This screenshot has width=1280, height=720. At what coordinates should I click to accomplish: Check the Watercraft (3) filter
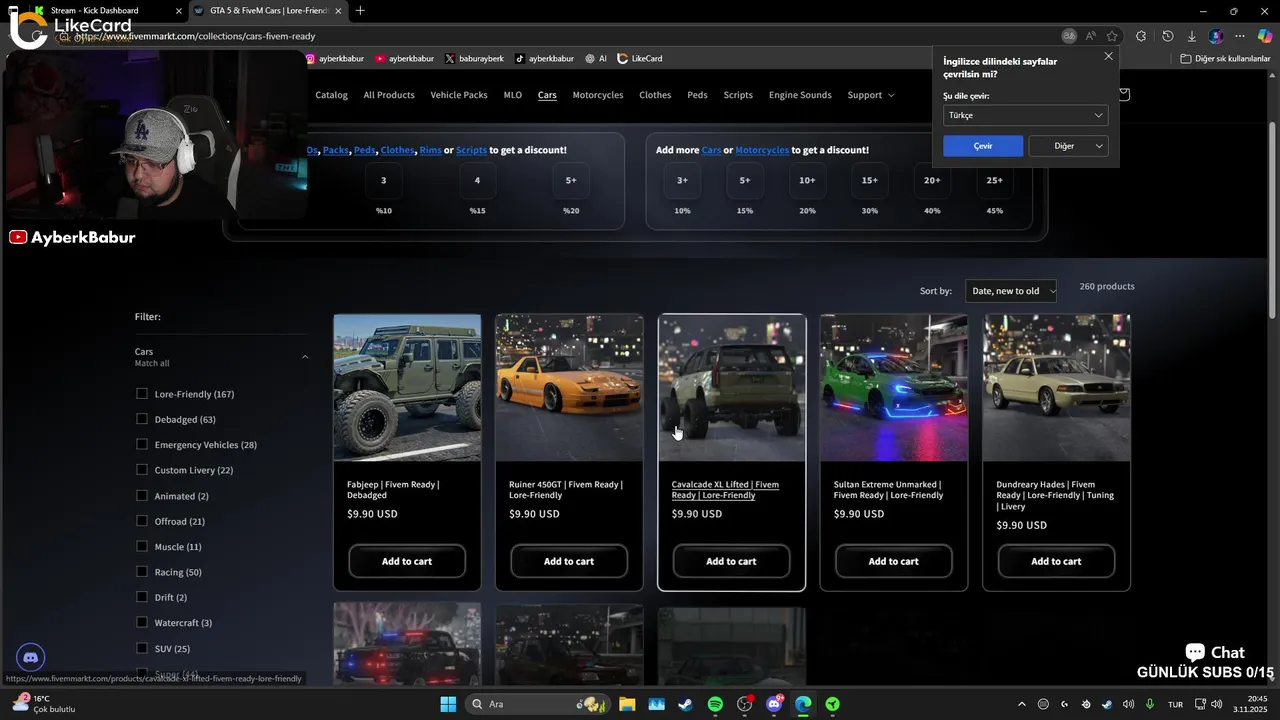pyautogui.click(x=142, y=622)
